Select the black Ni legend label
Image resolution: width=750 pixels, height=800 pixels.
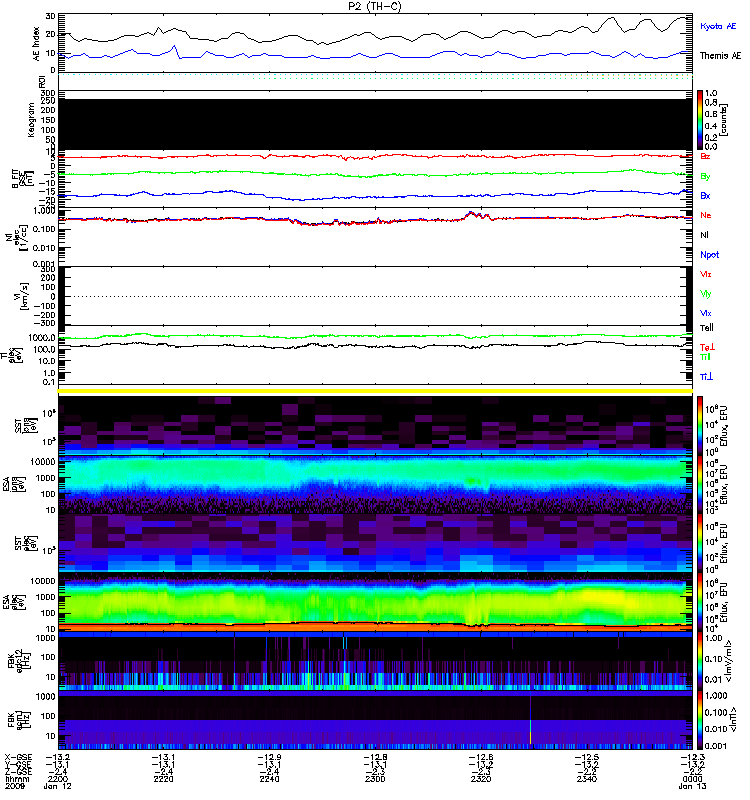(x=704, y=235)
